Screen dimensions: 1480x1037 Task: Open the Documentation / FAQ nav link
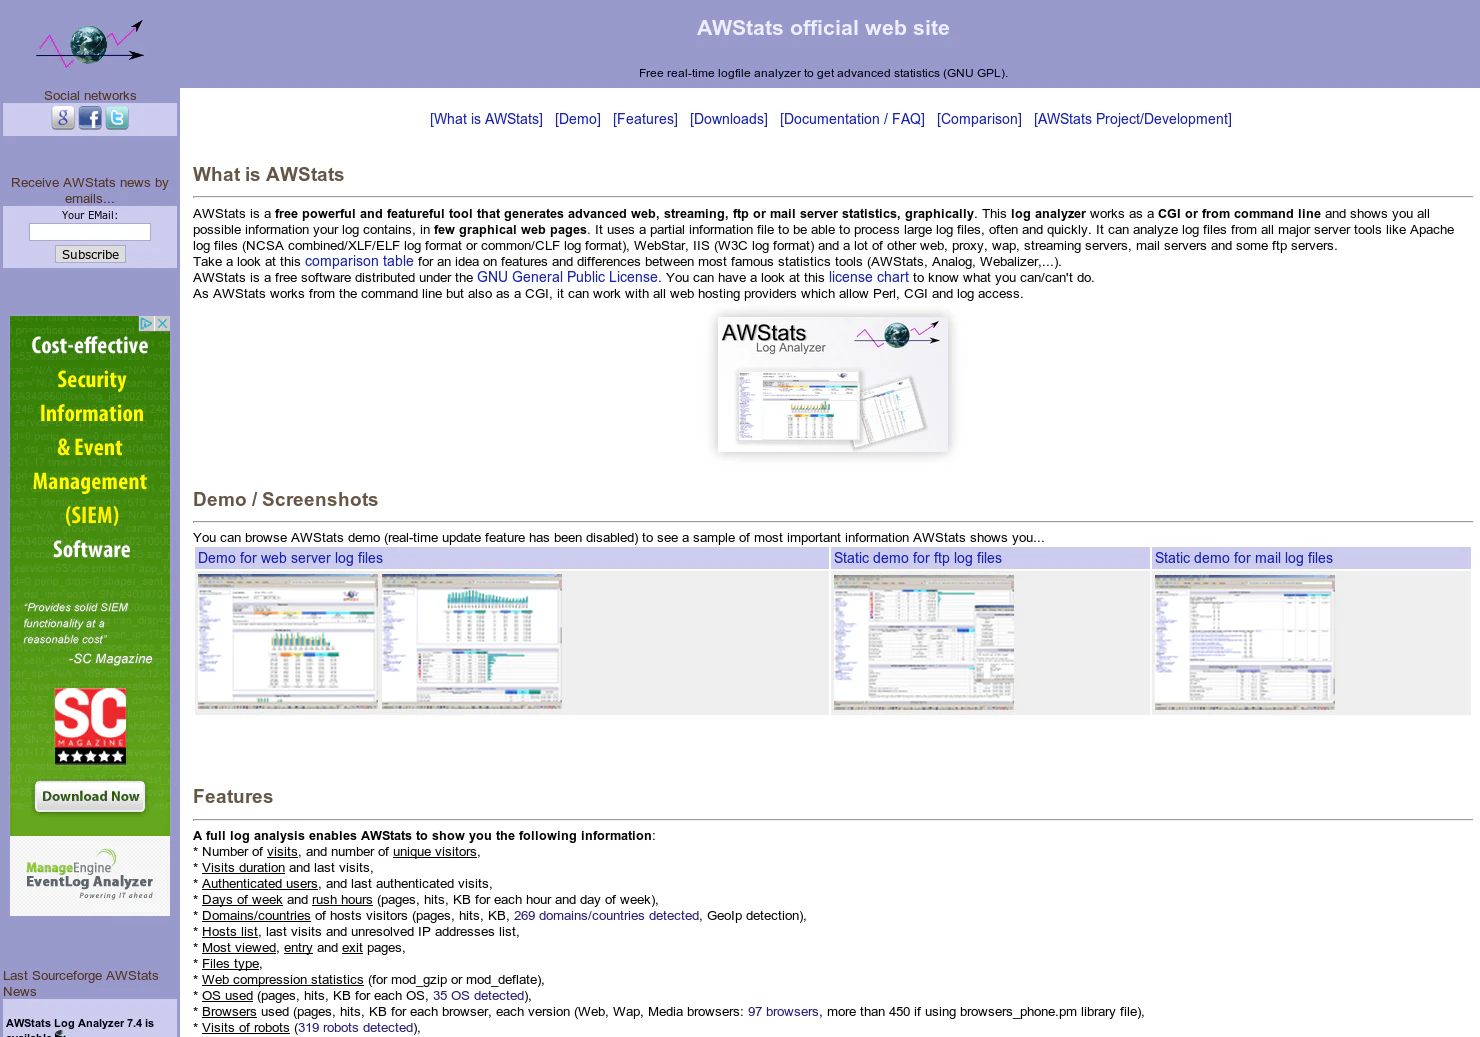(852, 119)
